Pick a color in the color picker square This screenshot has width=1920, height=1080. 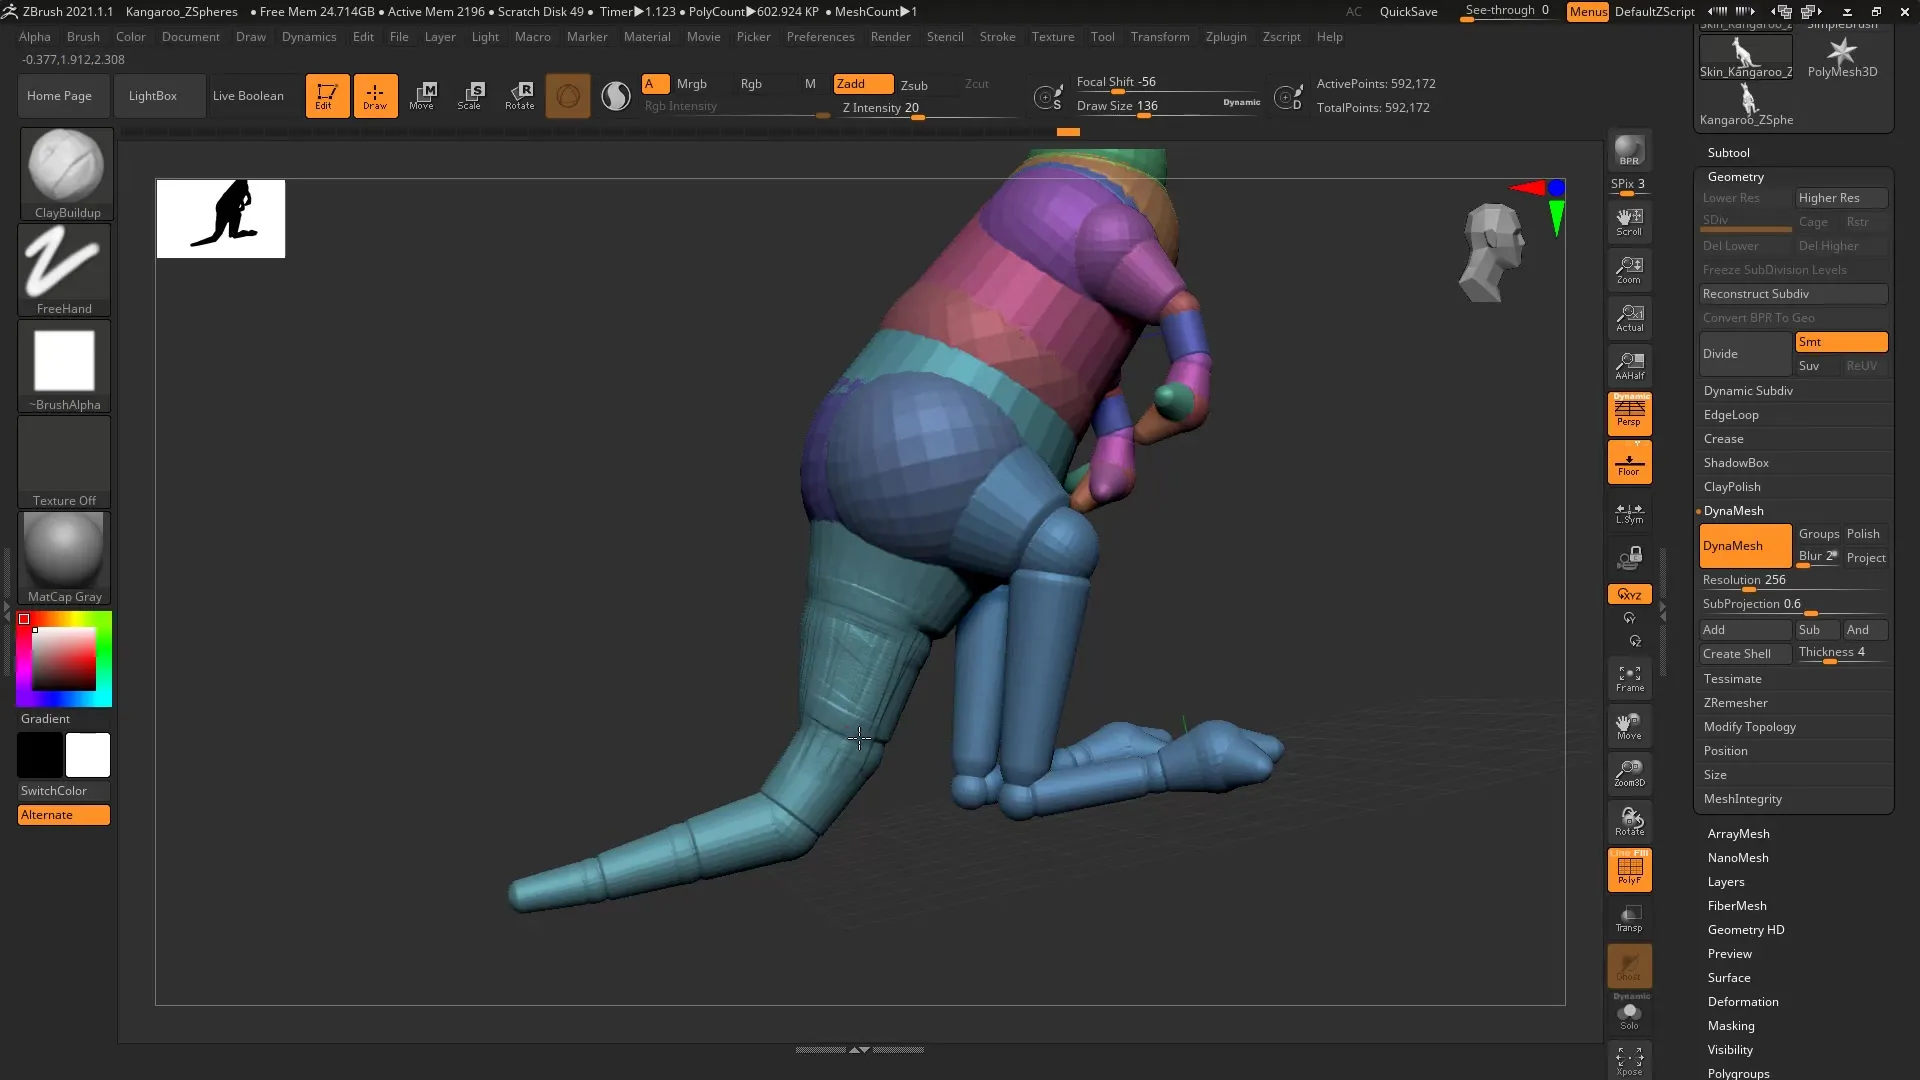[64, 659]
